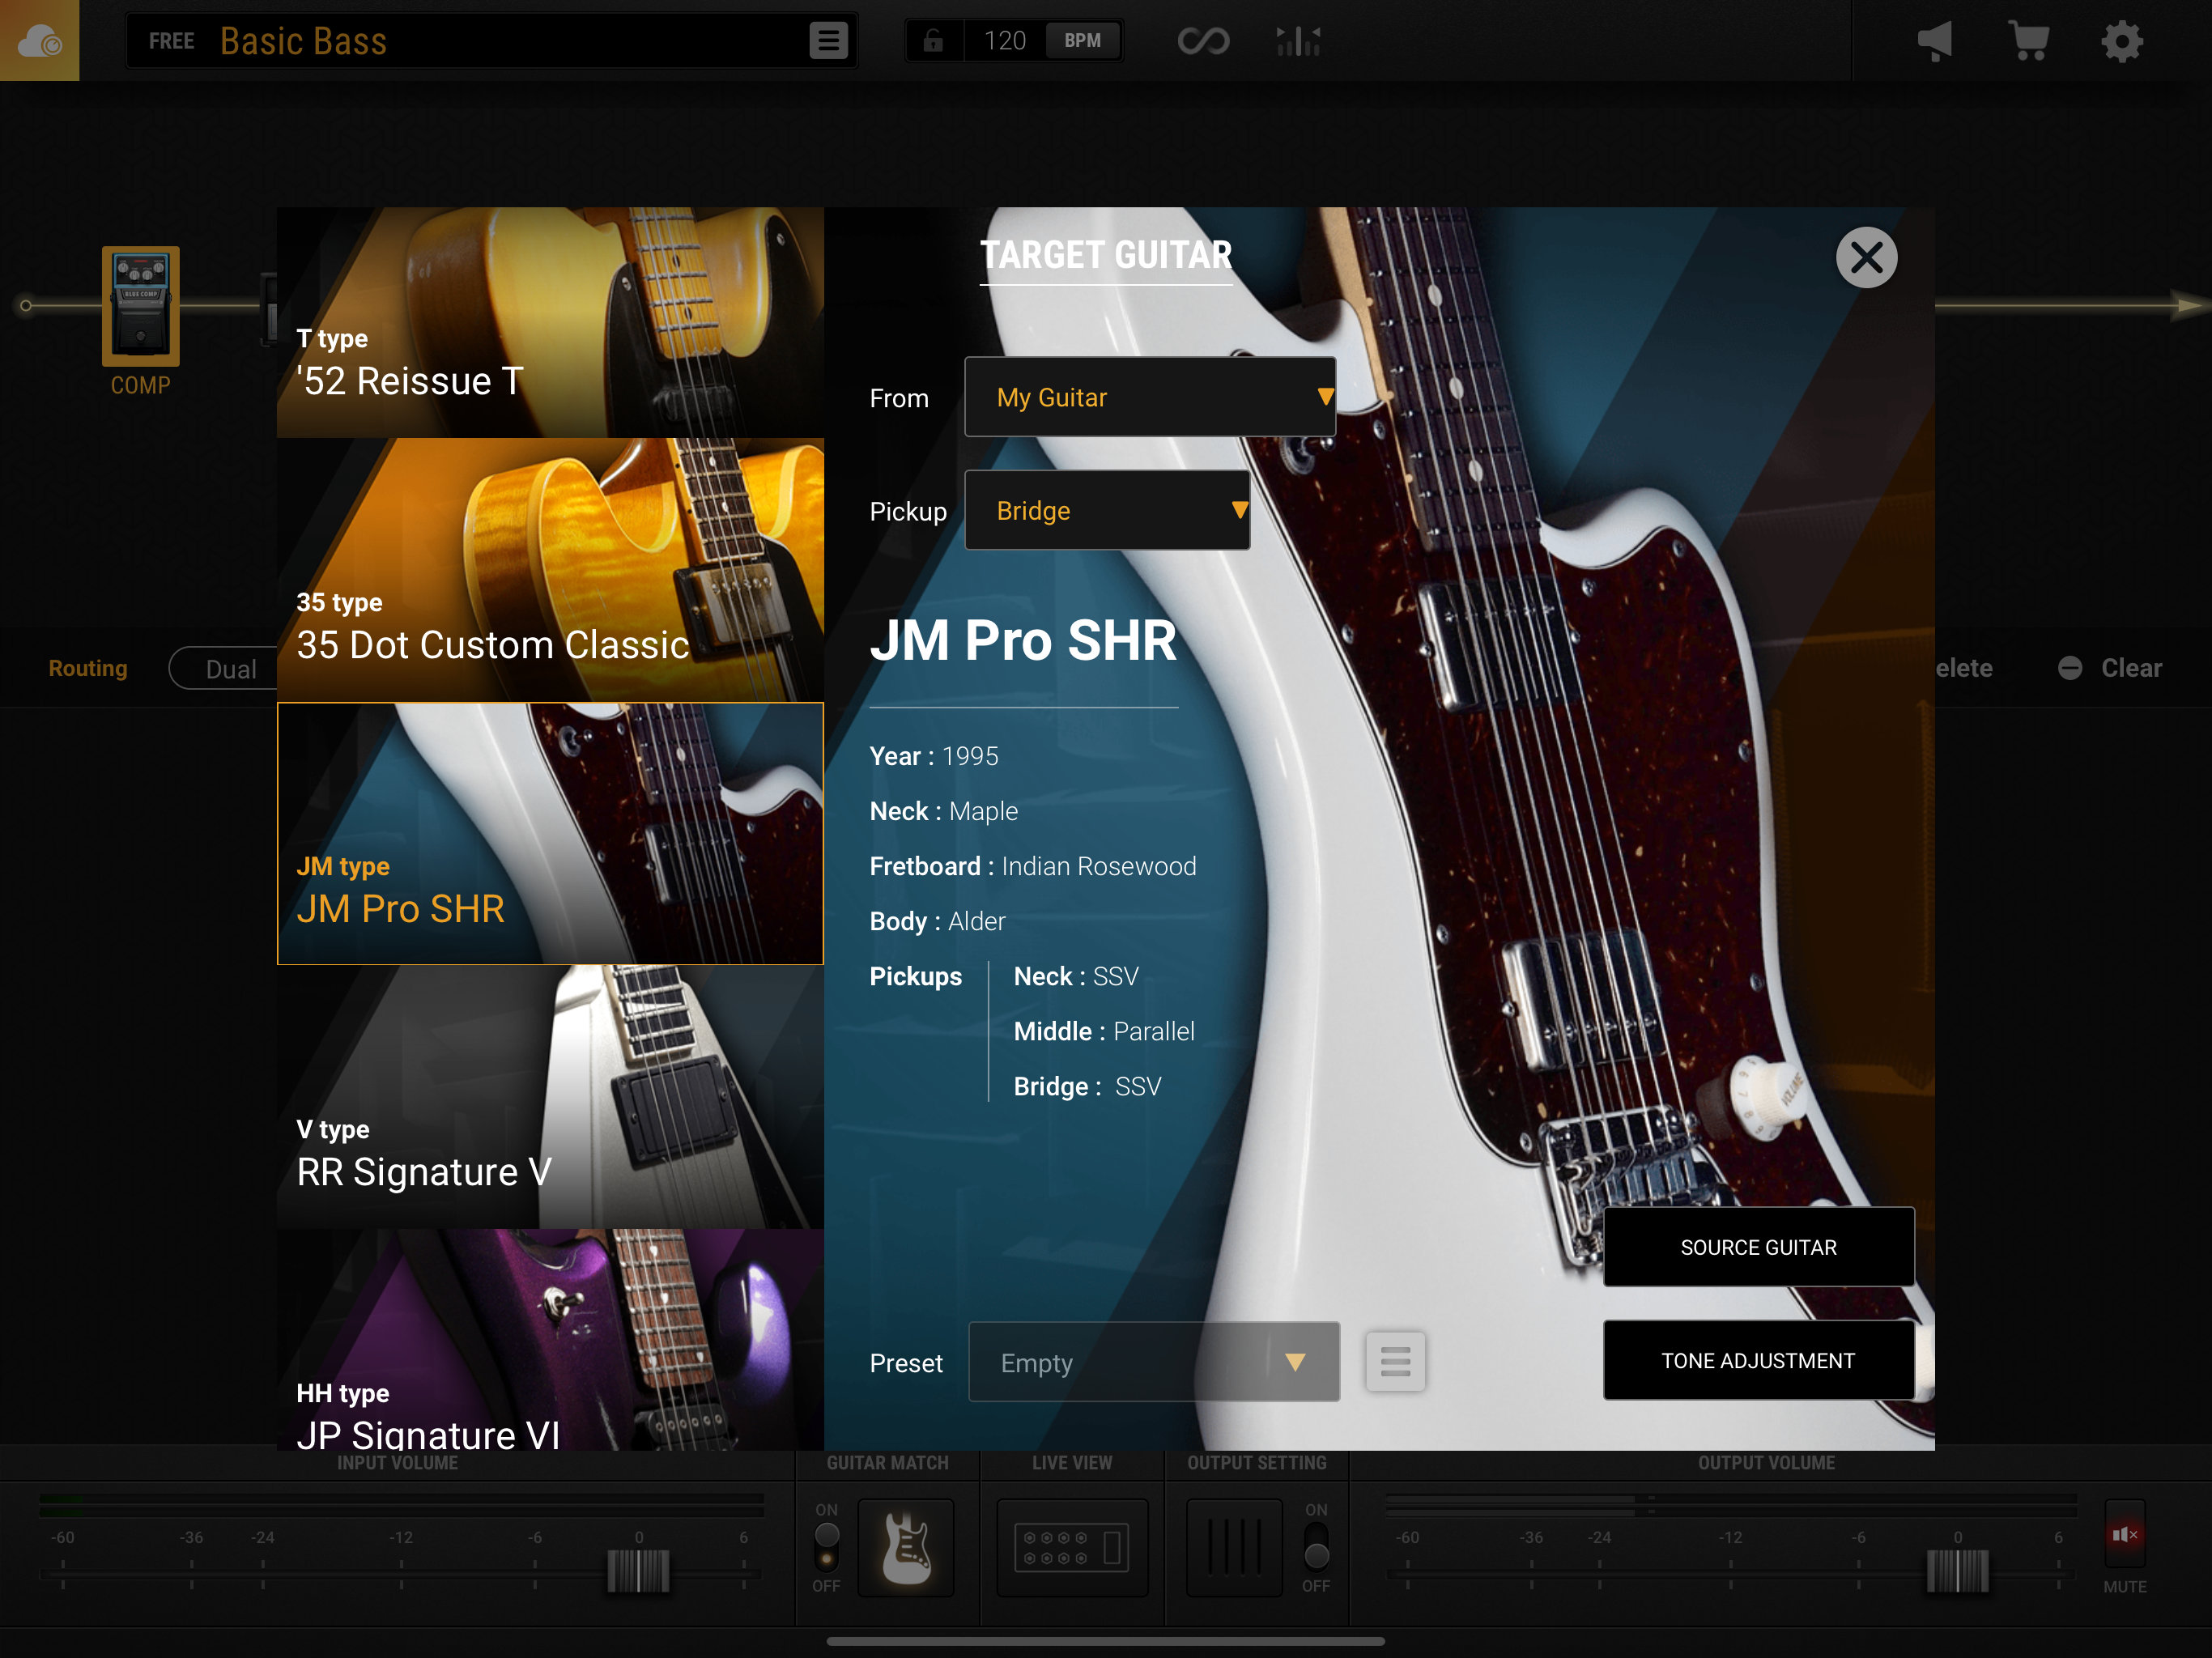Open the settings gear

click(x=2123, y=40)
